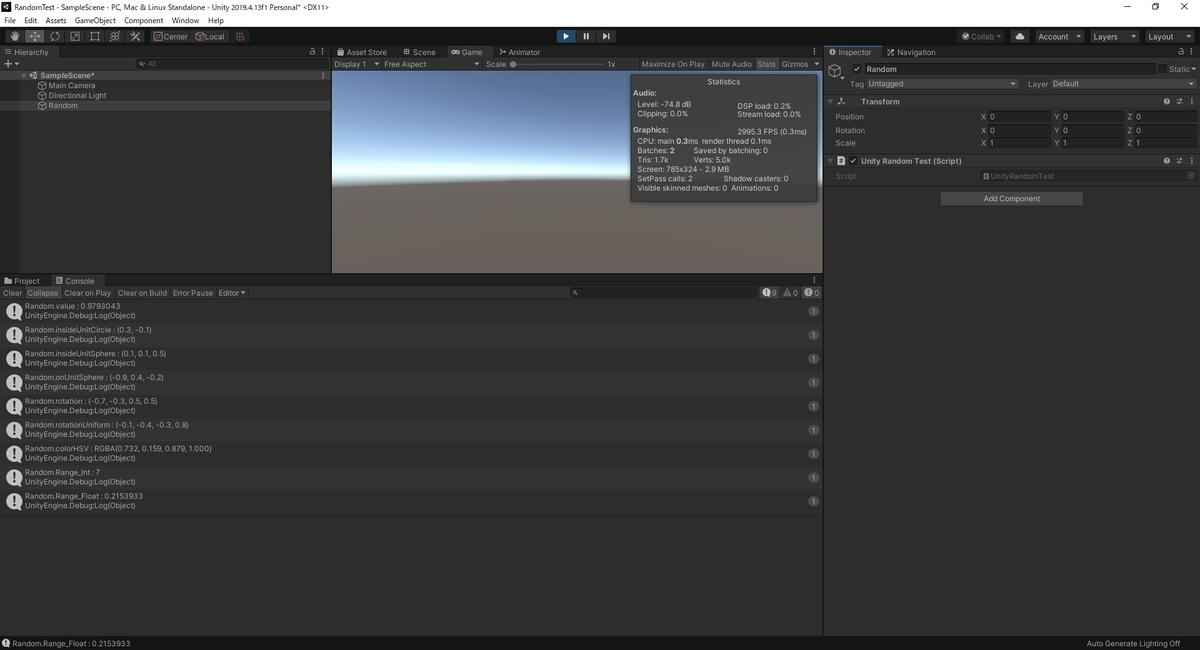Image resolution: width=1200 pixels, height=650 pixels.
Task: Toggle Mute Audio in Game view
Action: (732, 64)
